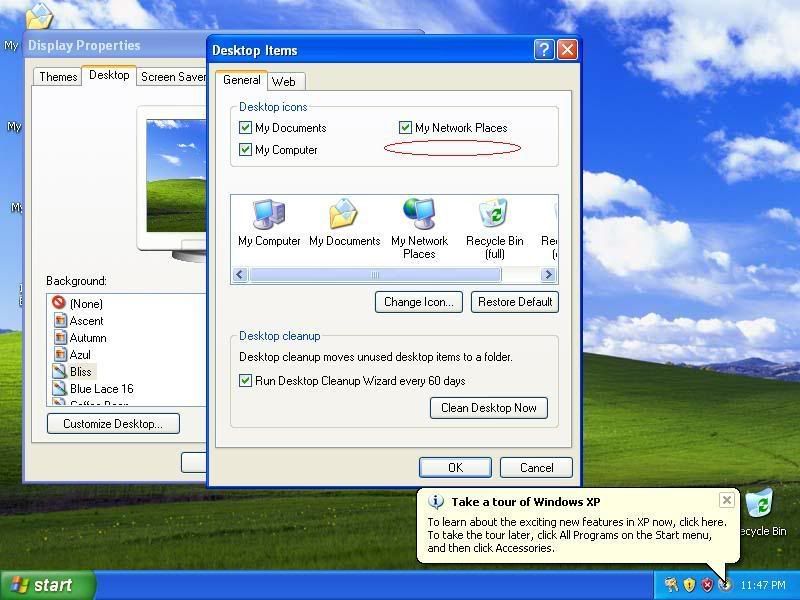The height and width of the screenshot is (600, 800).
Task: Click the Recycle Bin desktop icon
Action: tap(760, 503)
